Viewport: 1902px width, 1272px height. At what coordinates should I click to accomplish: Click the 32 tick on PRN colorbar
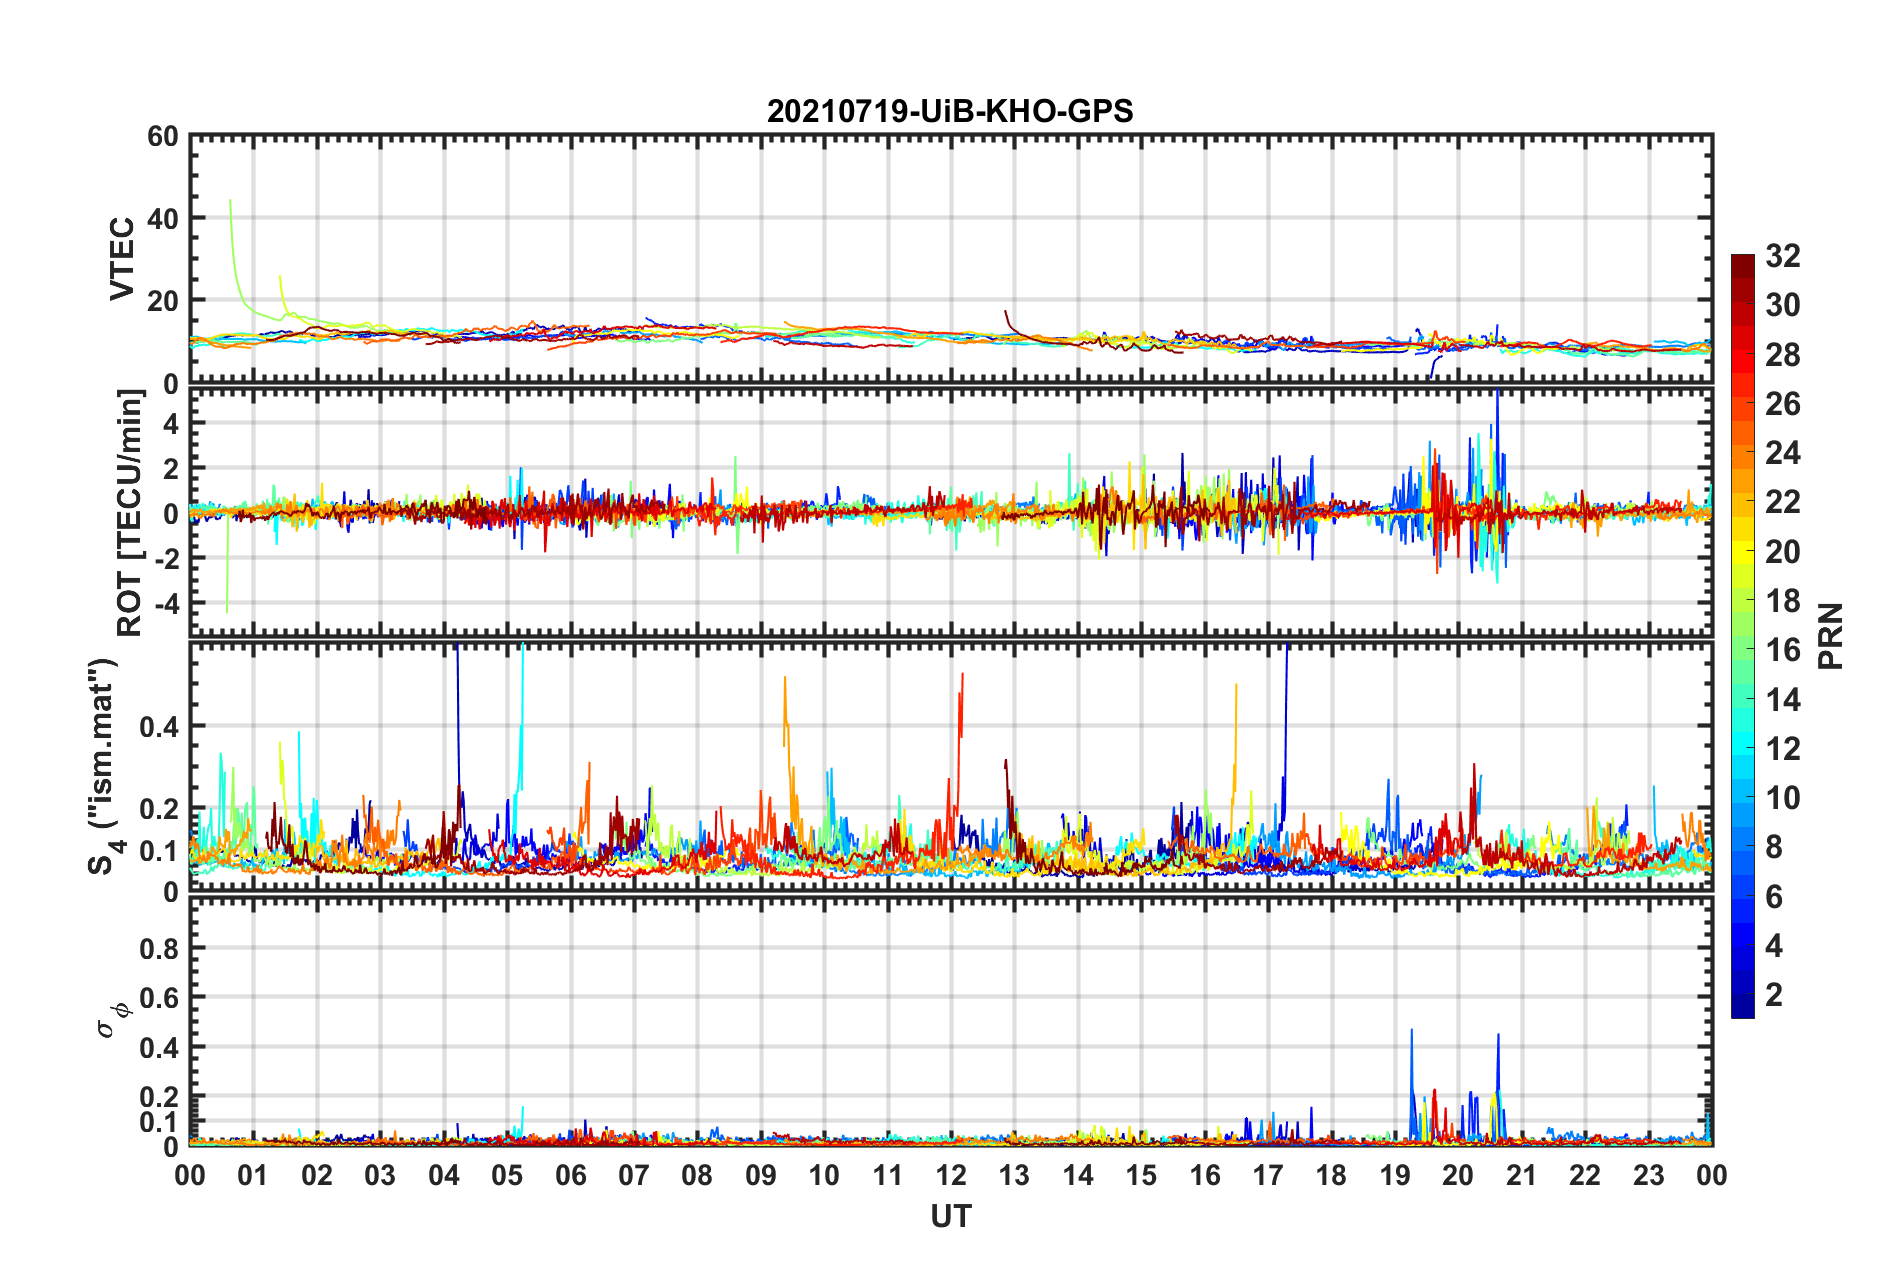1782,256
